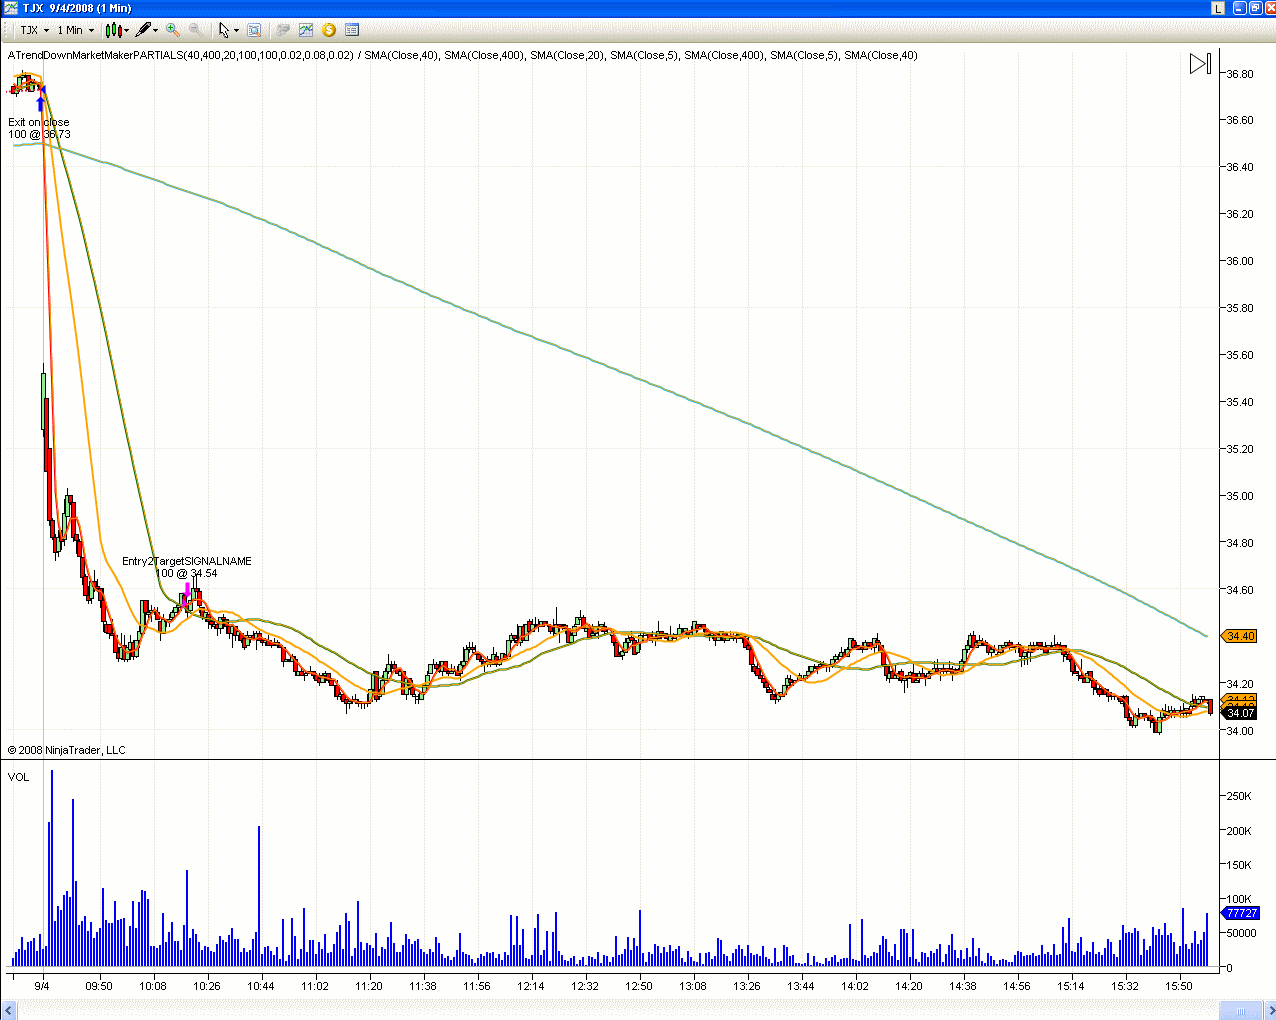This screenshot has width=1276, height=1020.
Task: Click the Exit on close 36.73 annotation
Action: tap(39, 128)
